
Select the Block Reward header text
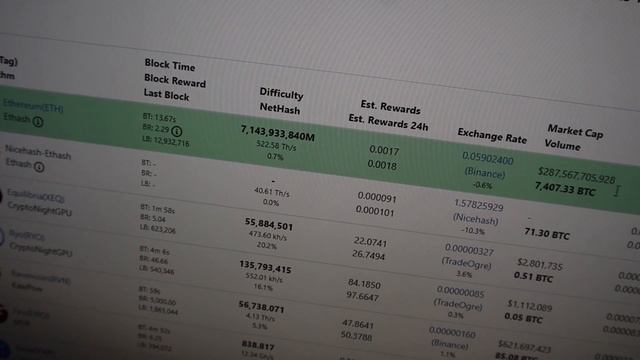click(175, 80)
